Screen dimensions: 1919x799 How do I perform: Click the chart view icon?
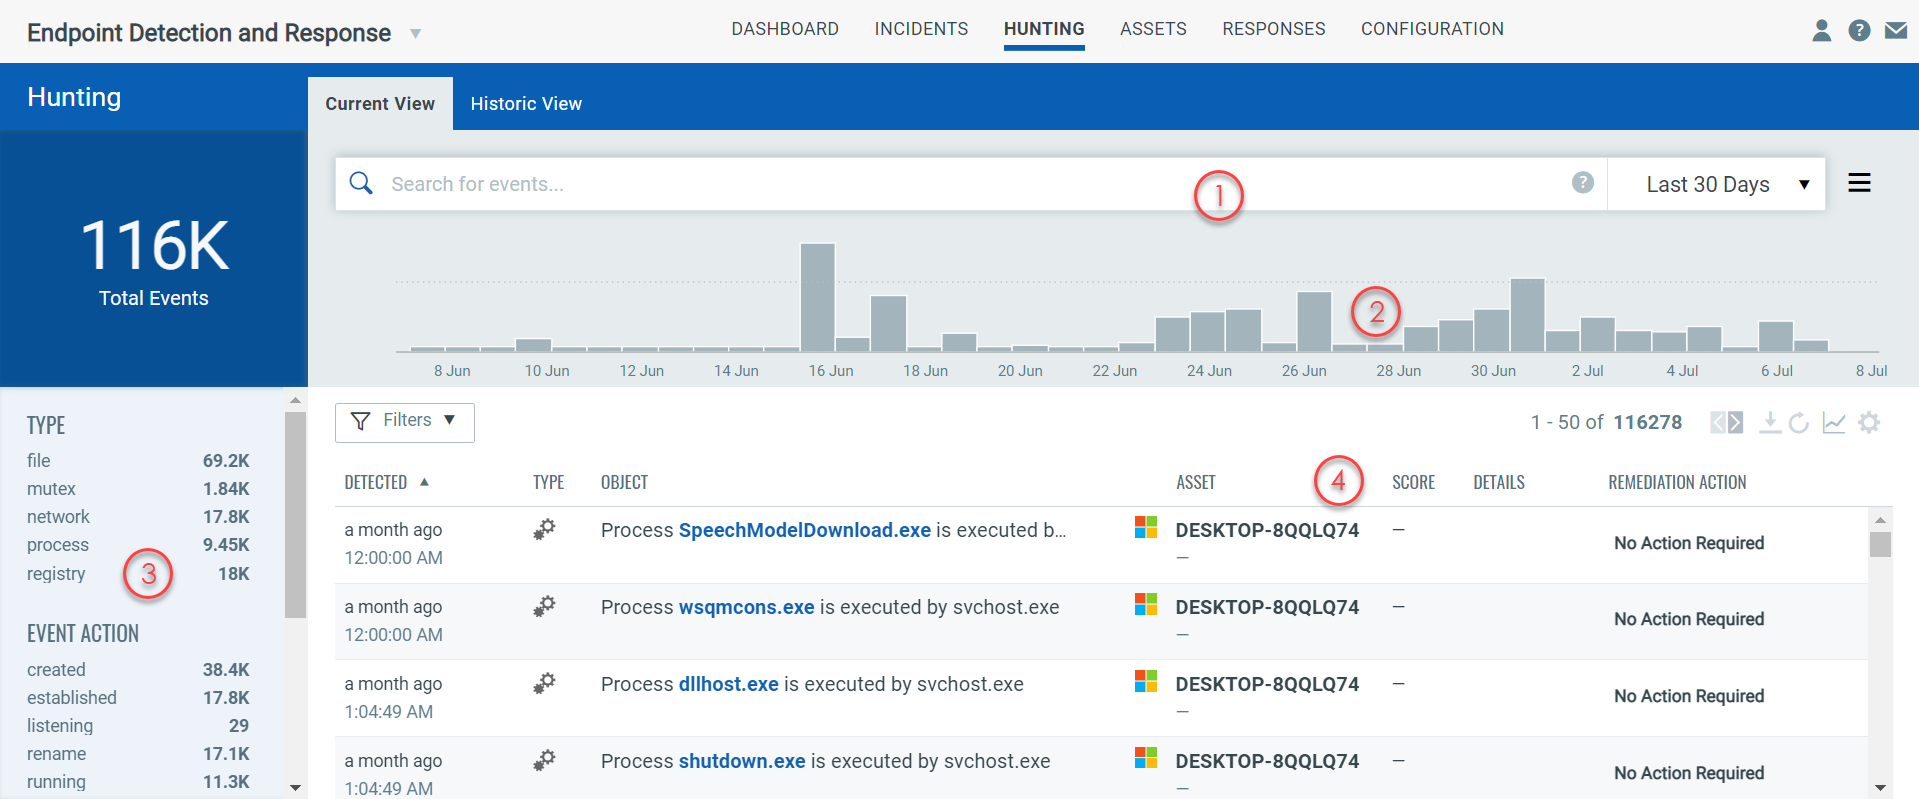pos(1834,423)
